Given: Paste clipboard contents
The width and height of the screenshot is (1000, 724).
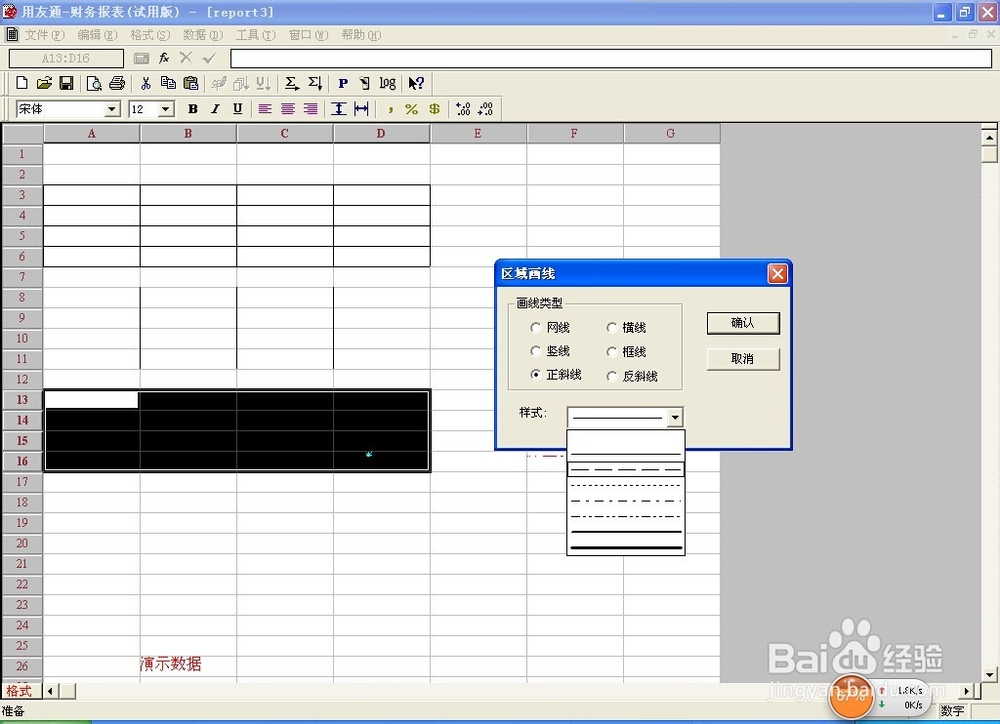Looking at the screenshot, I should [191, 83].
